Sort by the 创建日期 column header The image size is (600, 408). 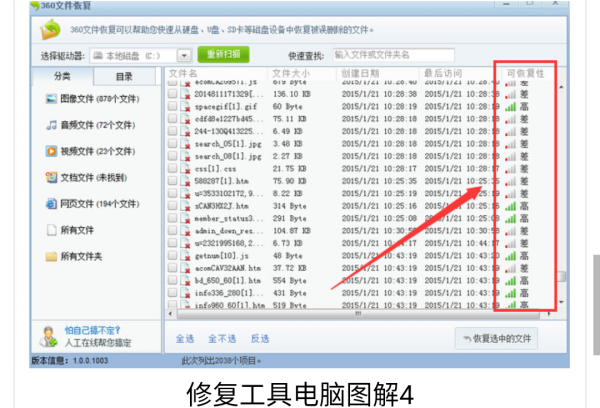(x=360, y=73)
